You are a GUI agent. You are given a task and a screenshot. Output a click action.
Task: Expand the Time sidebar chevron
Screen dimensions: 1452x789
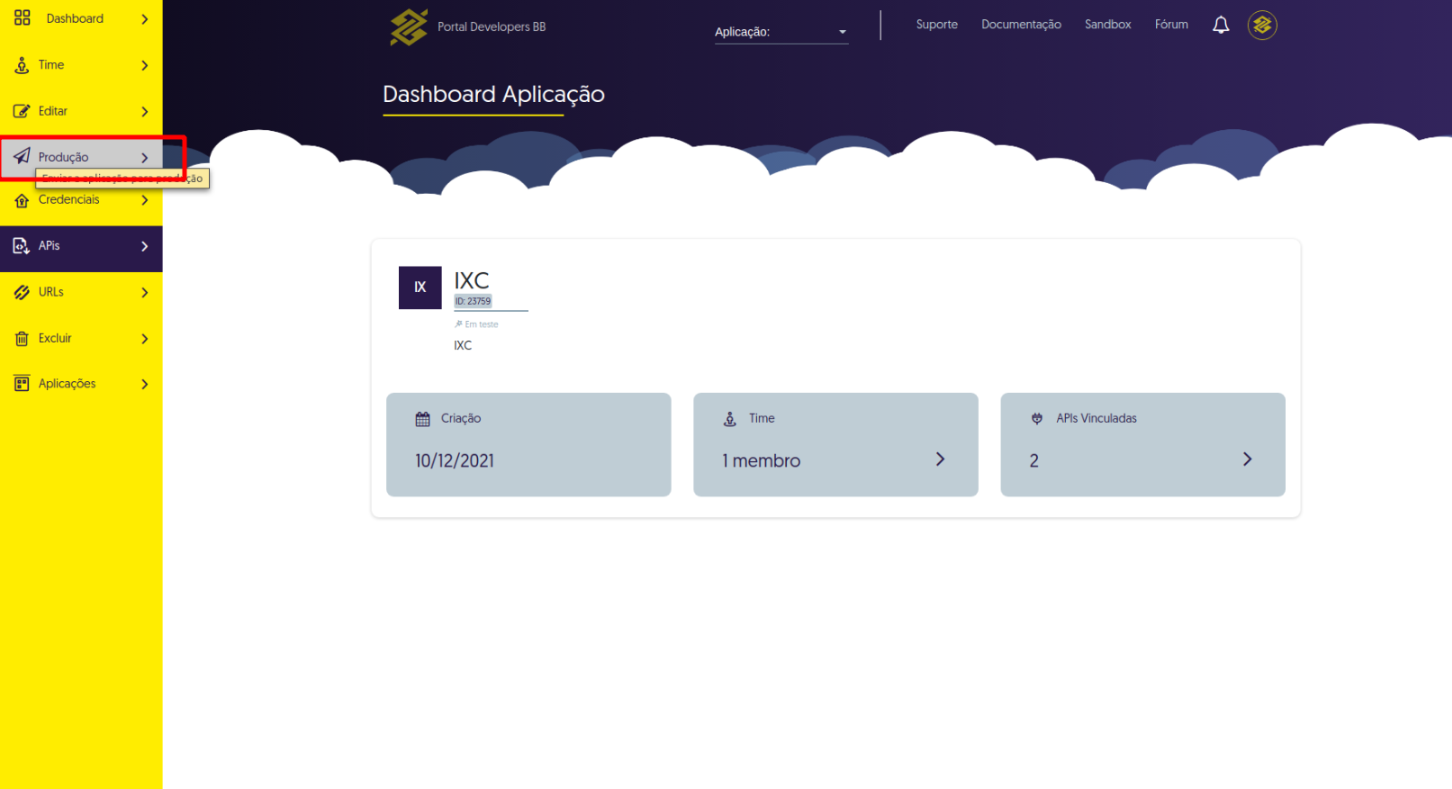point(145,66)
